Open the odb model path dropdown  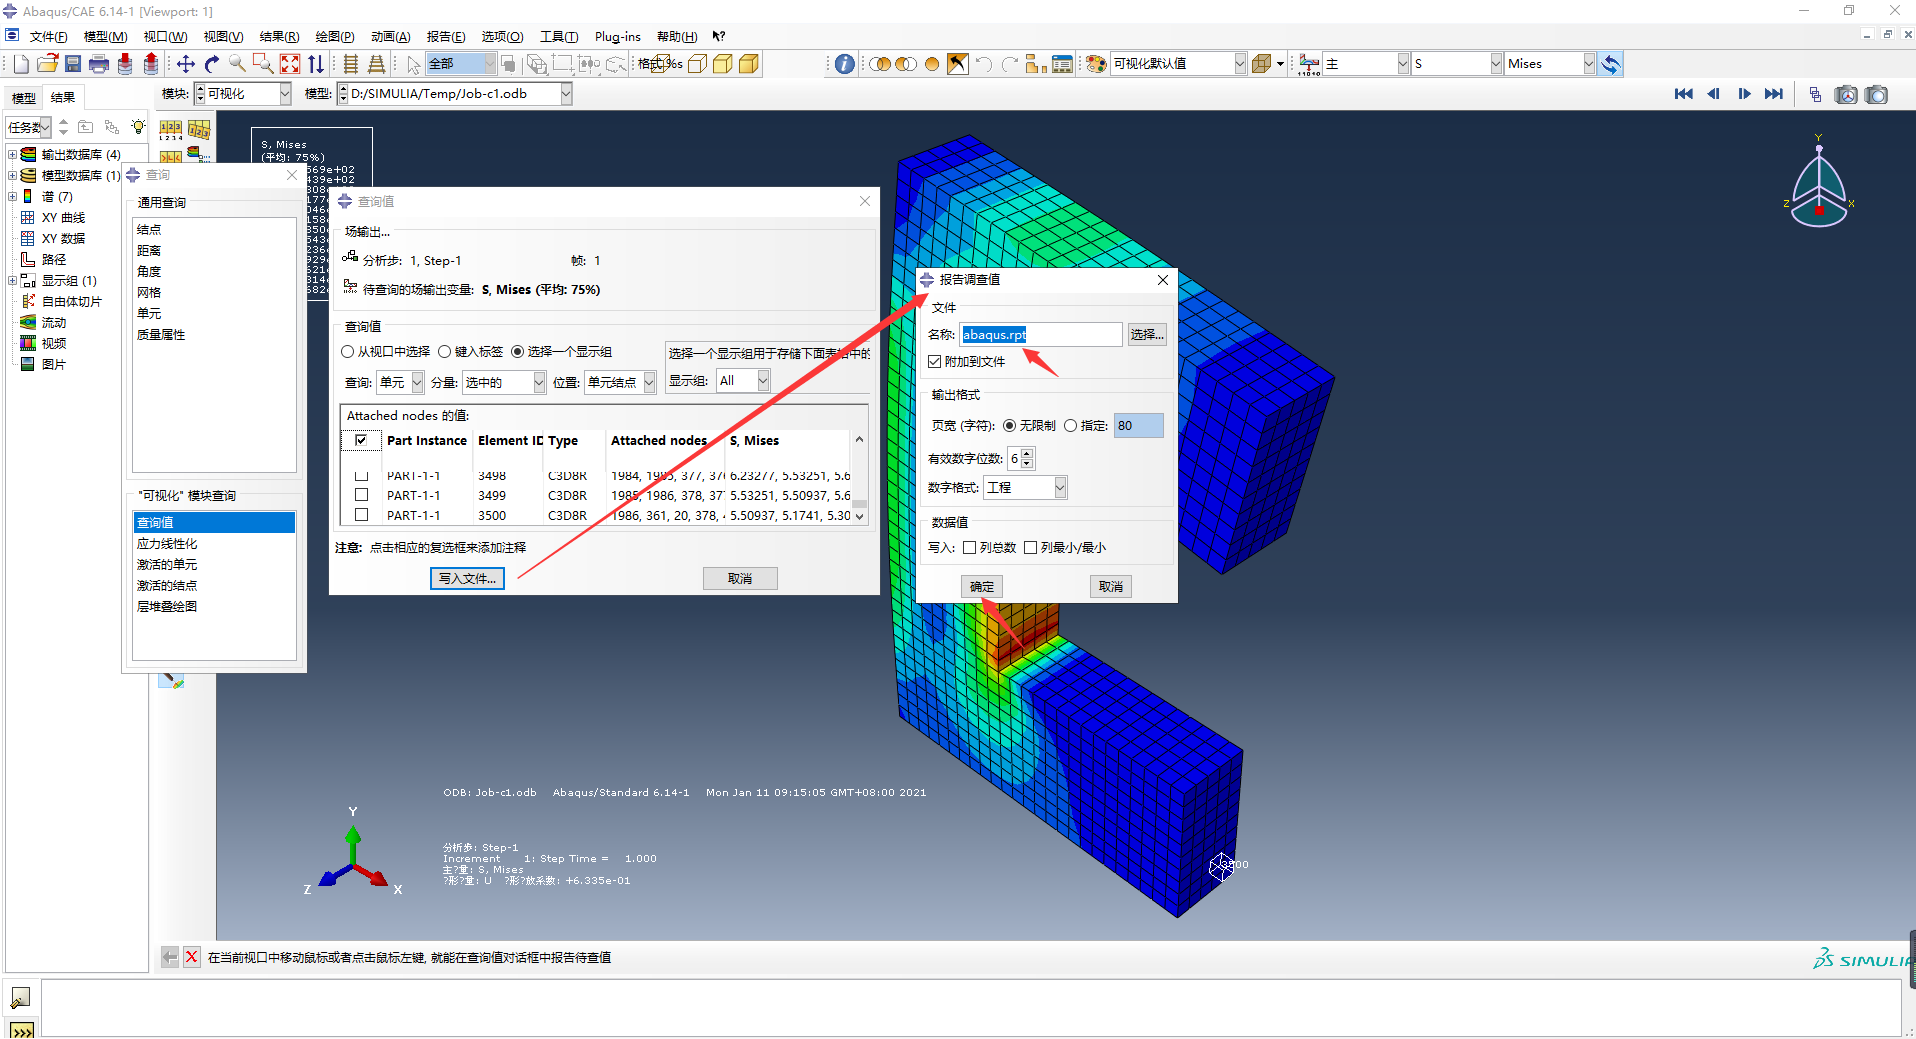[566, 94]
